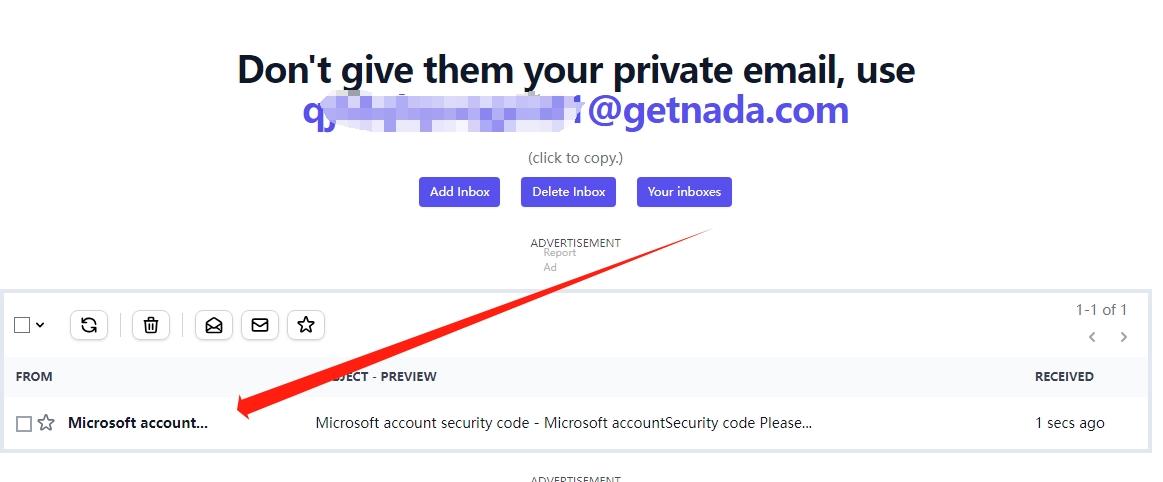Go to next page of emails

(1124, 337)
